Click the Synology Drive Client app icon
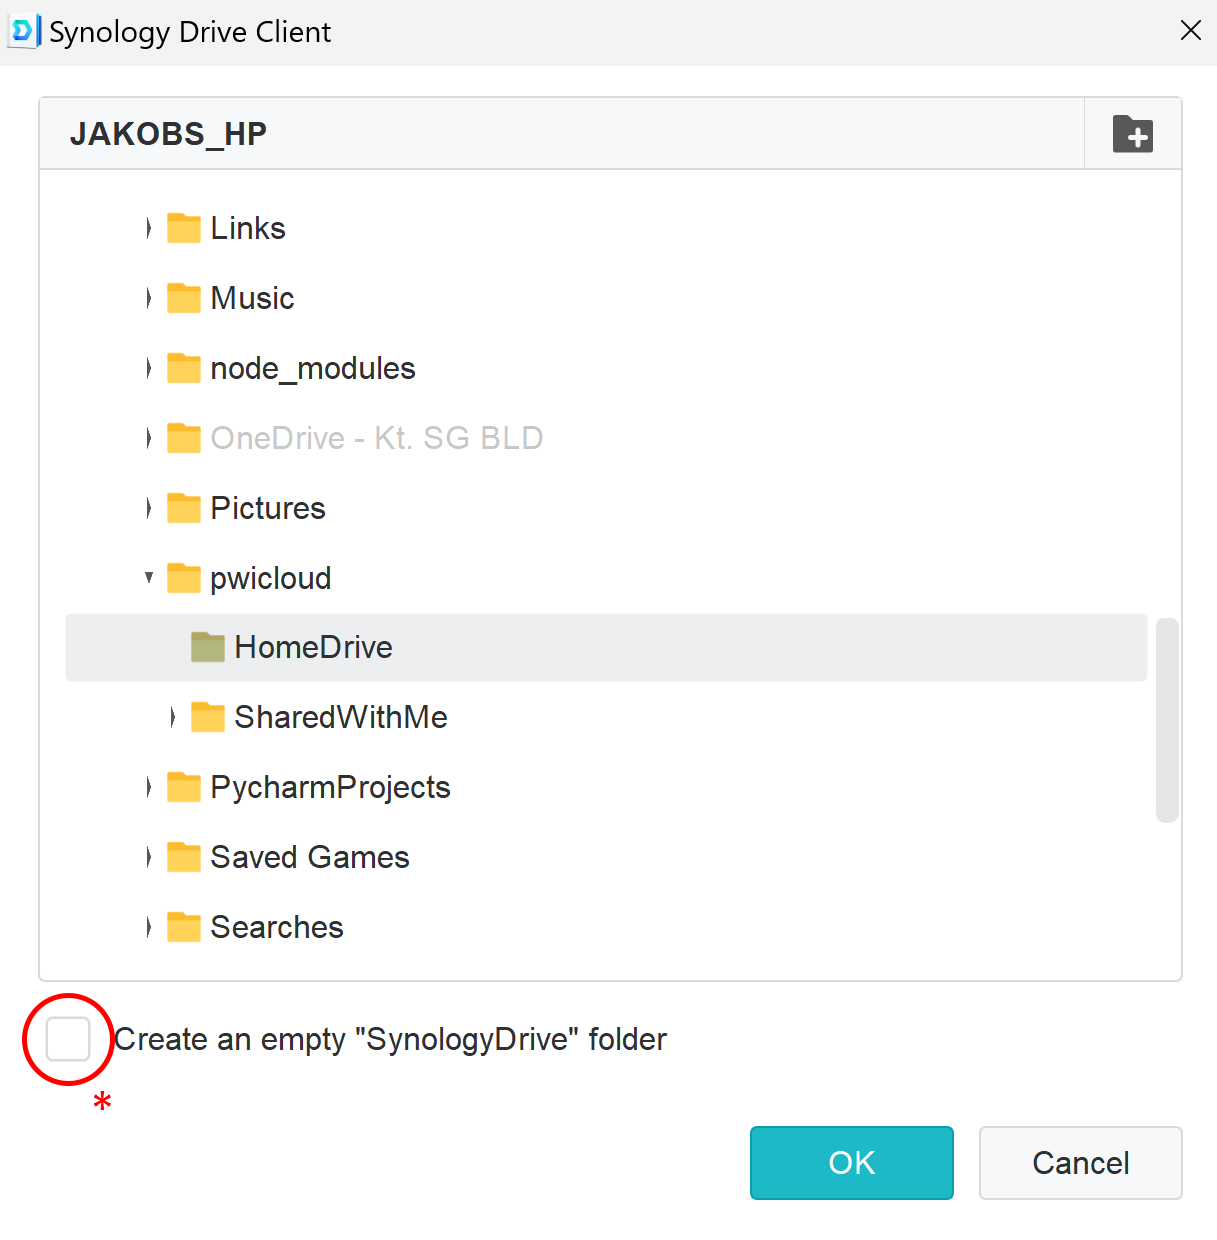 tap(23, 31)
